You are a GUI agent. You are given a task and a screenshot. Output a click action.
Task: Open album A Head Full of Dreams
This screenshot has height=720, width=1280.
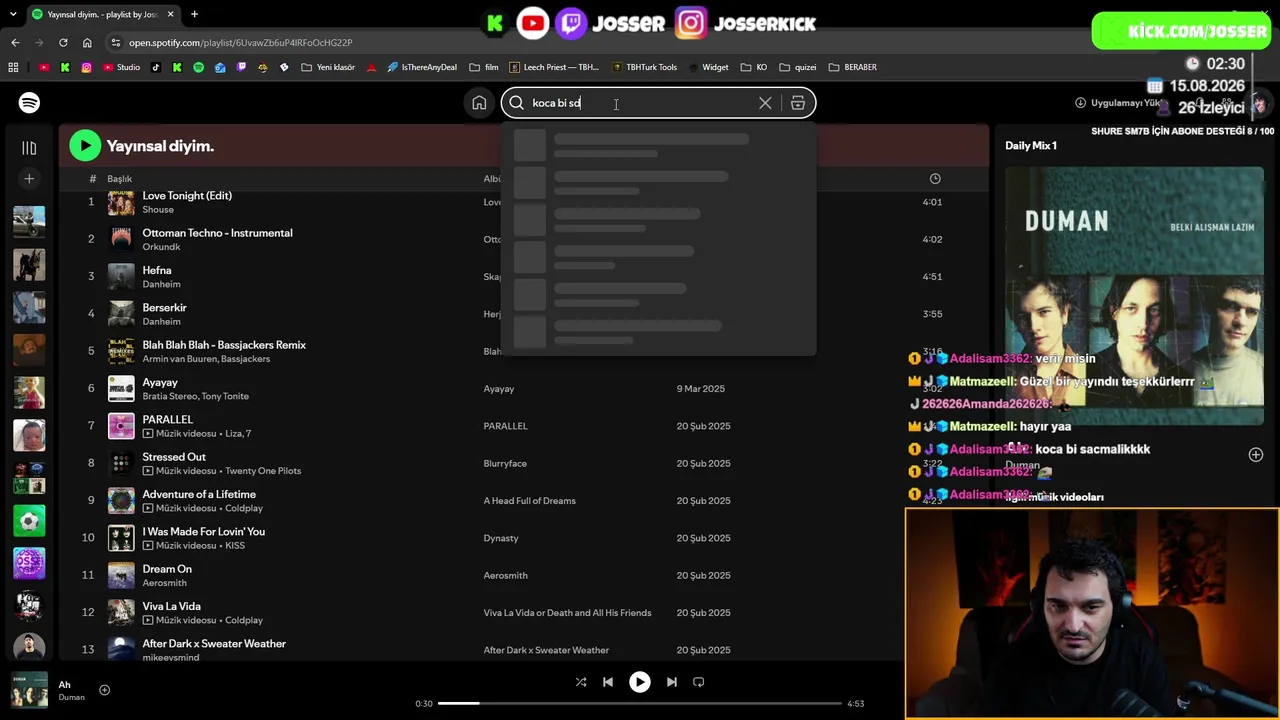point(530,501)
